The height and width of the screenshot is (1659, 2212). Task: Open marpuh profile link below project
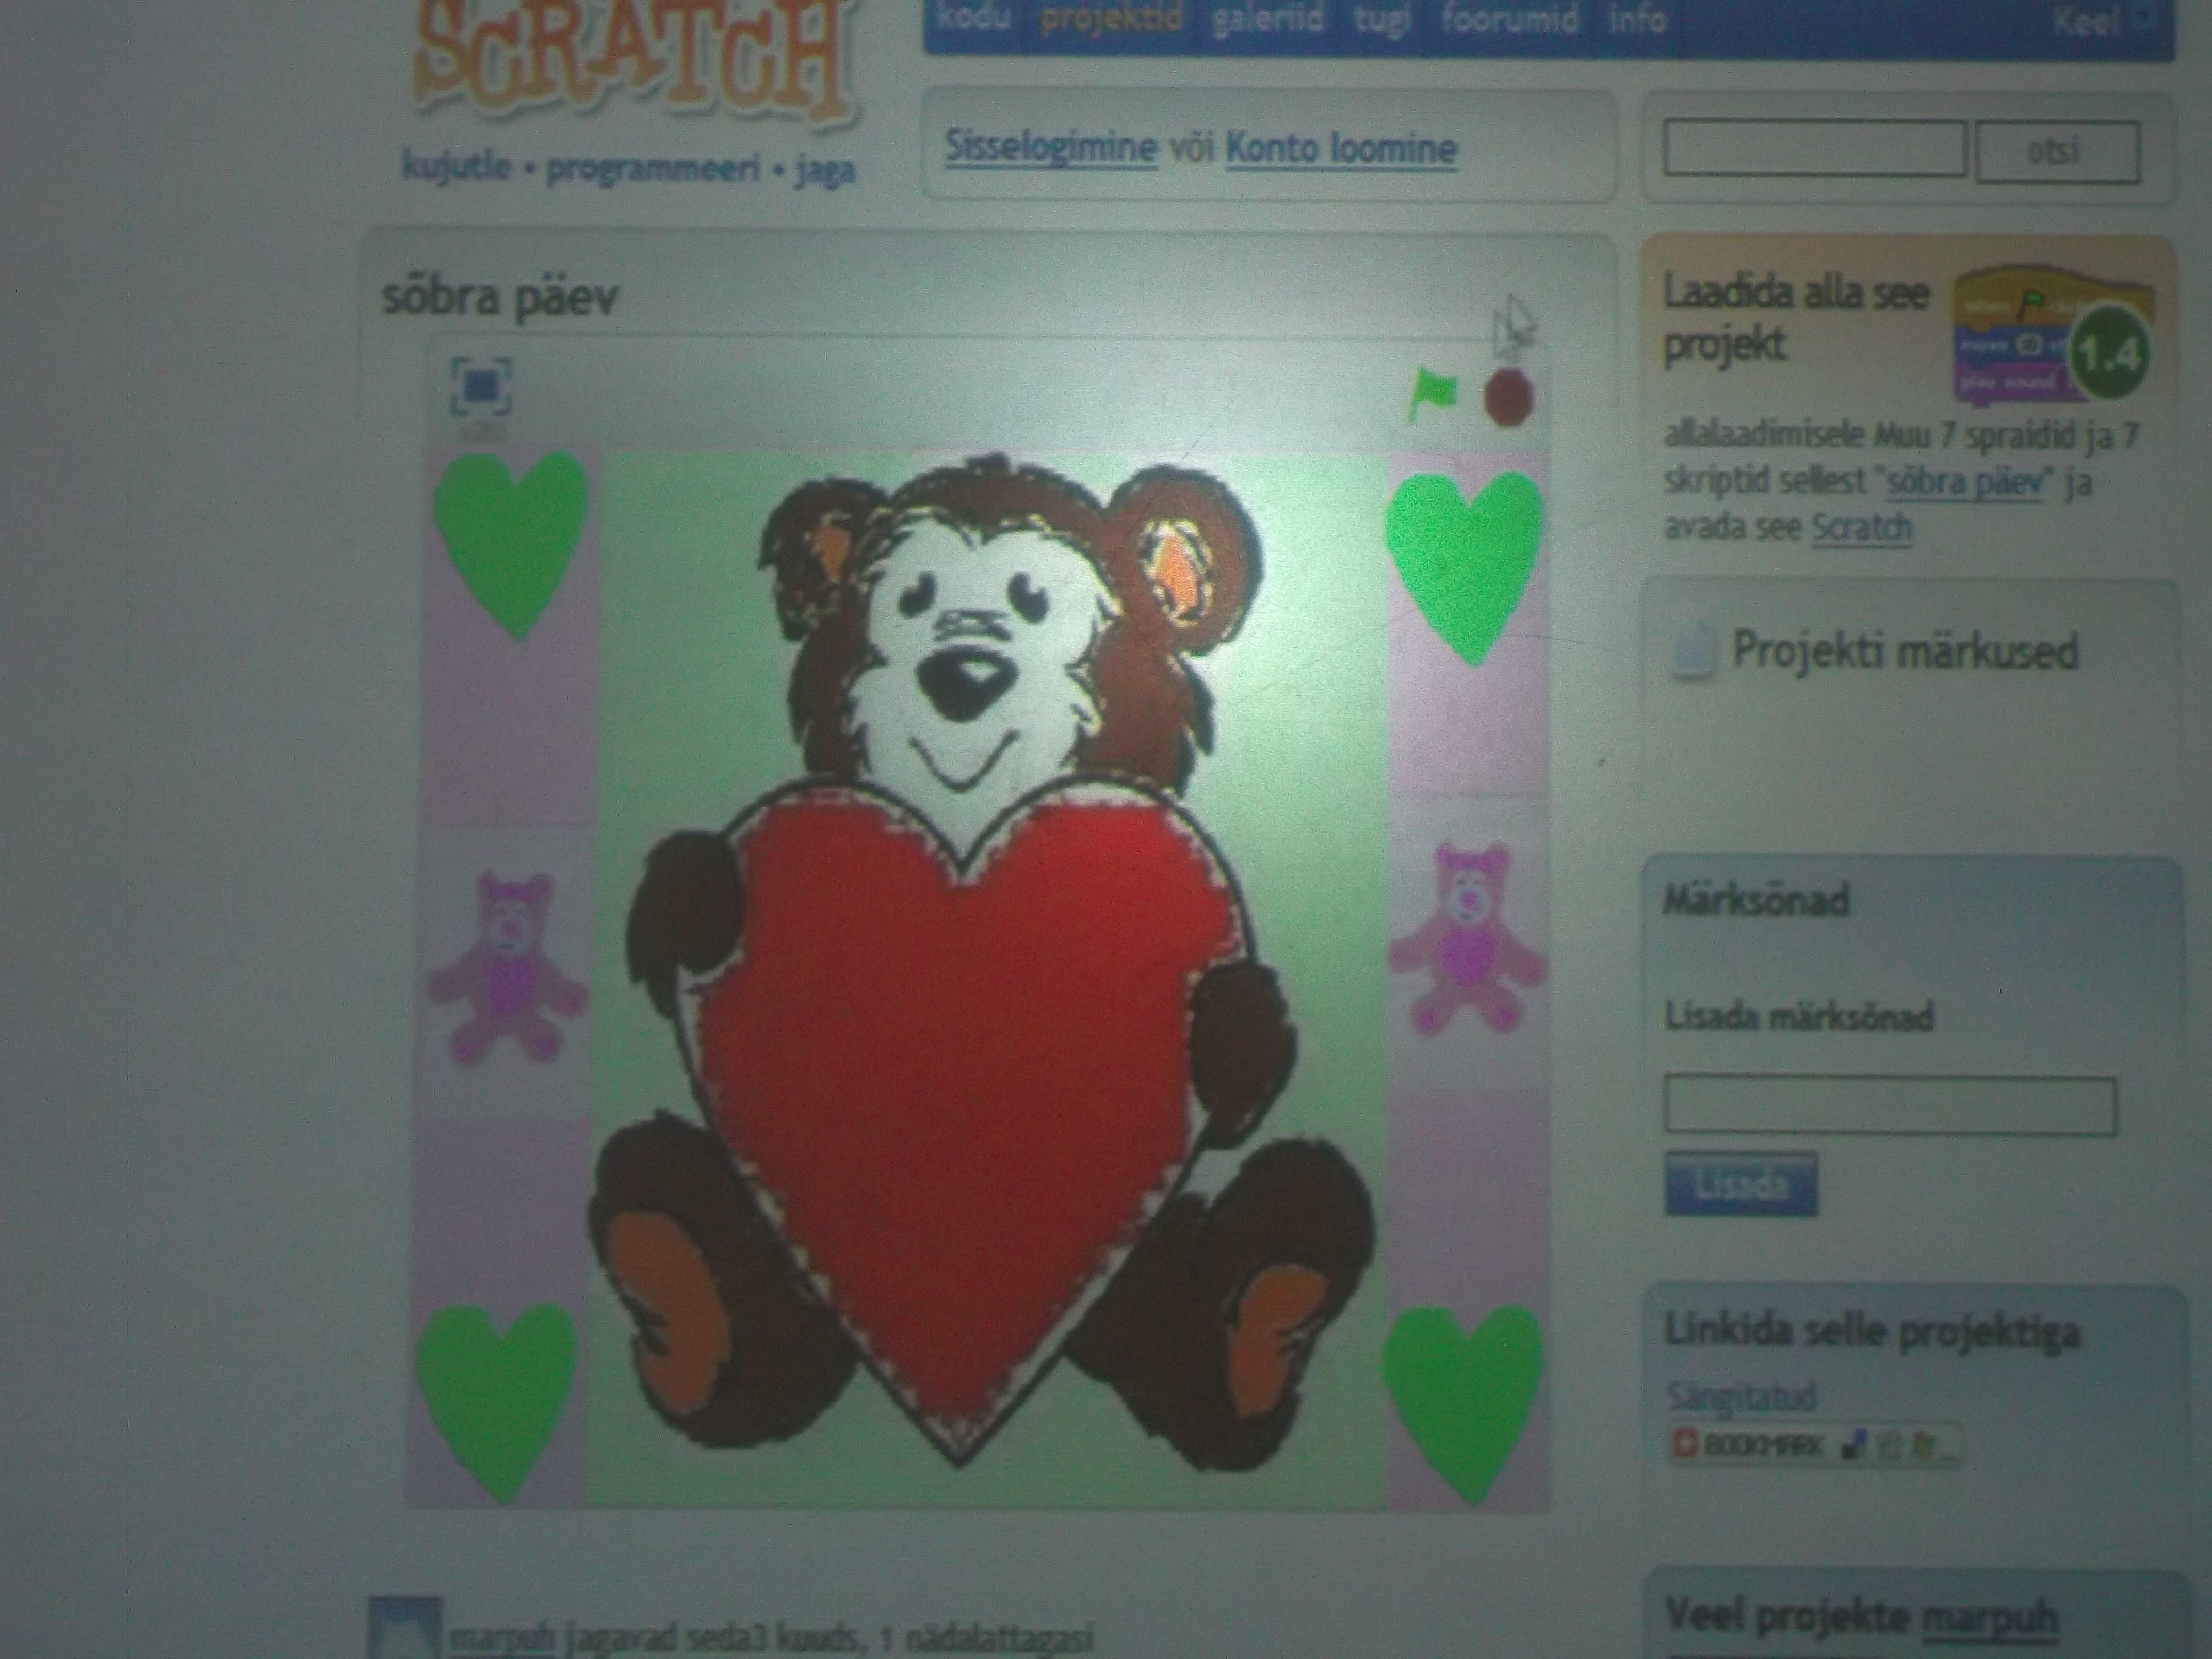pos(502,1640)
